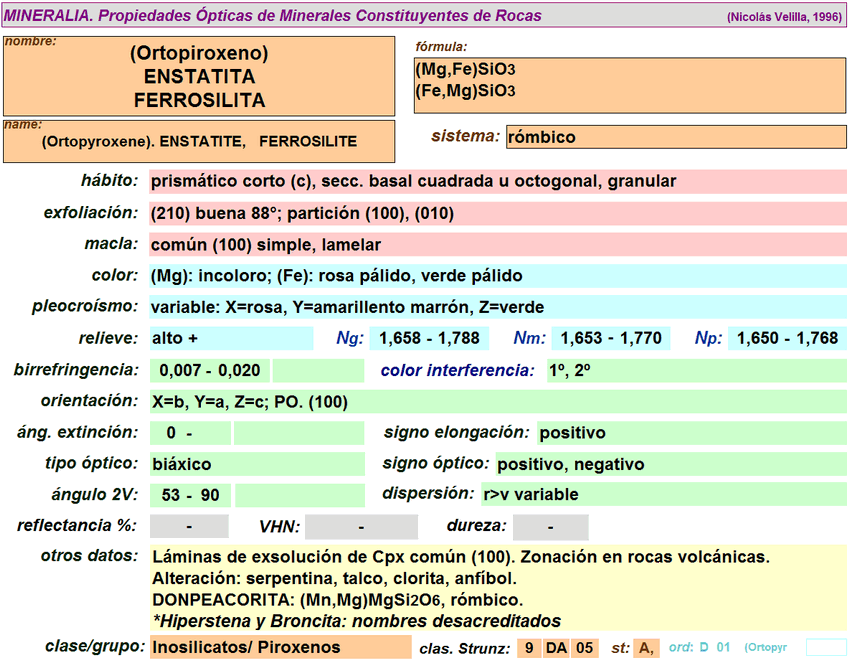Image resolution: width=850 pixels, height=661 pixels.
Task: Select the tipo óptico field showing biáxico
Action: pos(256,464)
